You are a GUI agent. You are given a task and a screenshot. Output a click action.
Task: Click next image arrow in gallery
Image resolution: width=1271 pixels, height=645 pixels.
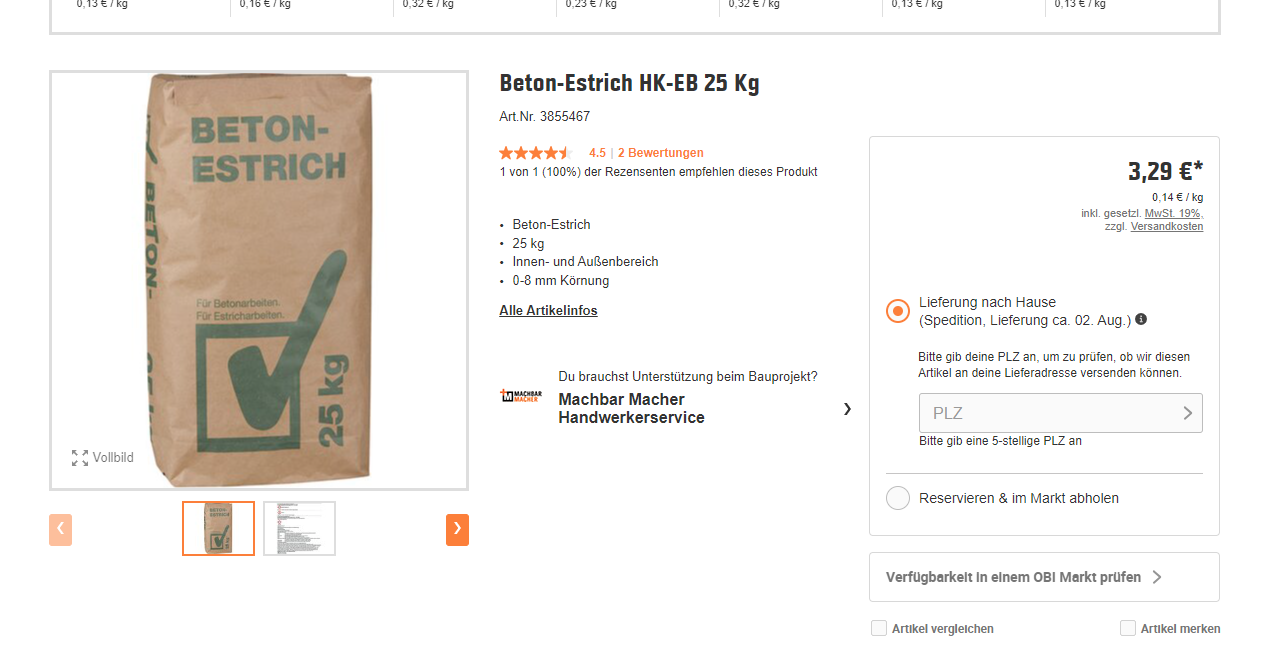(457, 529)
